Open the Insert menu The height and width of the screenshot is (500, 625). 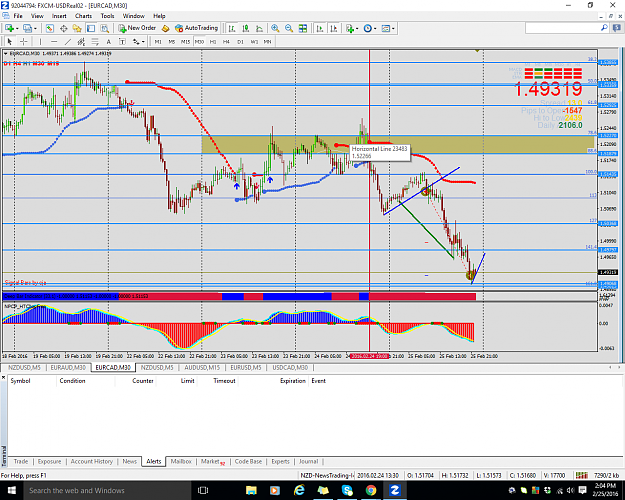click(x=59, y=16)
